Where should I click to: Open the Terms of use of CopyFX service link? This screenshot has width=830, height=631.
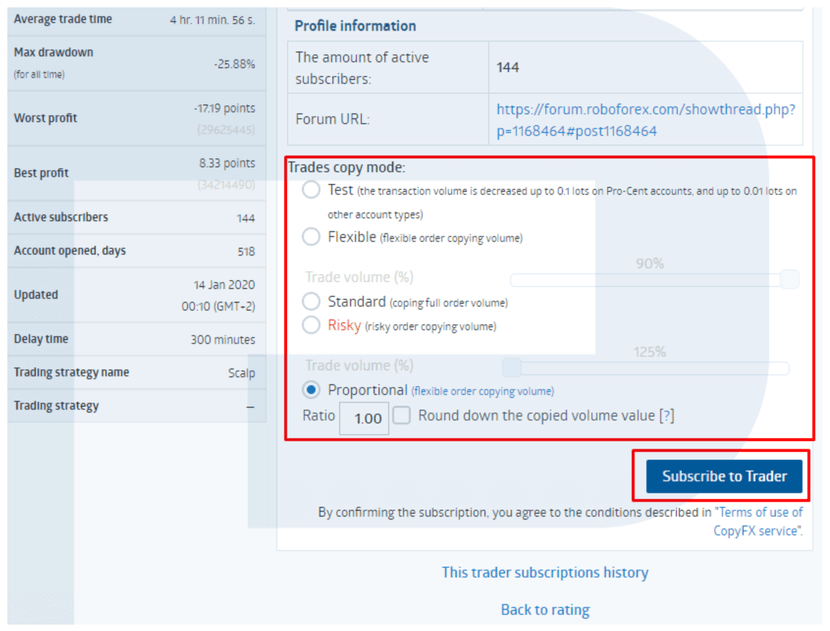tap(760, 521)
